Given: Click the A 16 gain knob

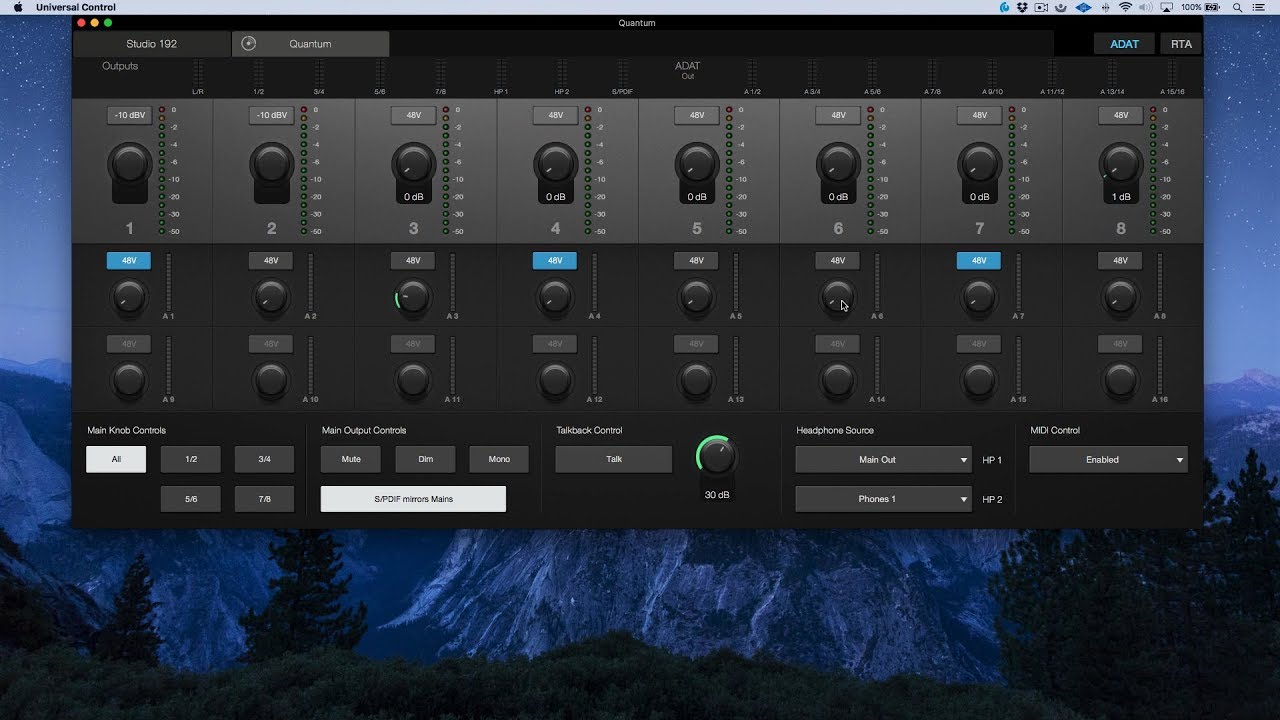Looking at the screenshot, I should [1120, 380].
